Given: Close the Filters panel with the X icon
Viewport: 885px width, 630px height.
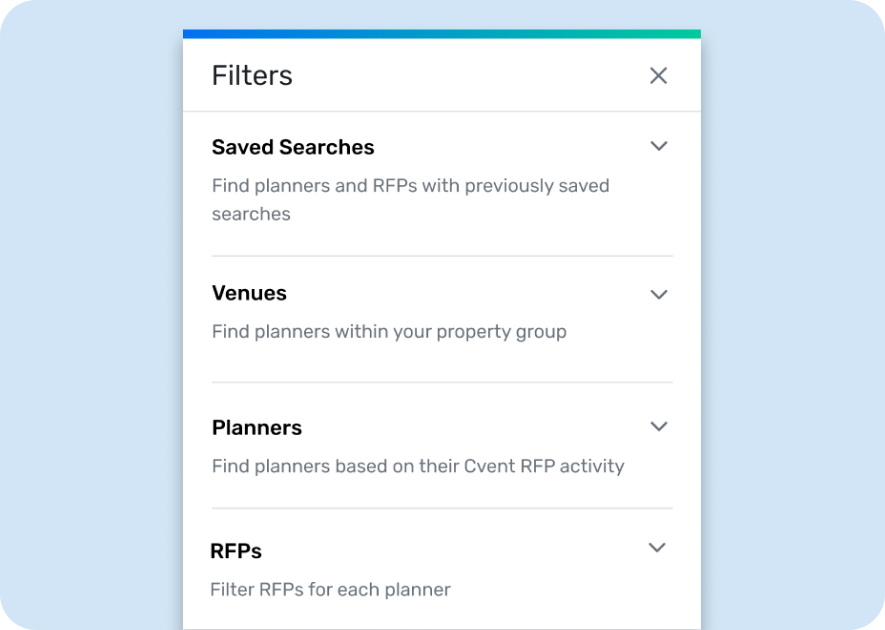Looking at the screenshot, I should 658,76.
